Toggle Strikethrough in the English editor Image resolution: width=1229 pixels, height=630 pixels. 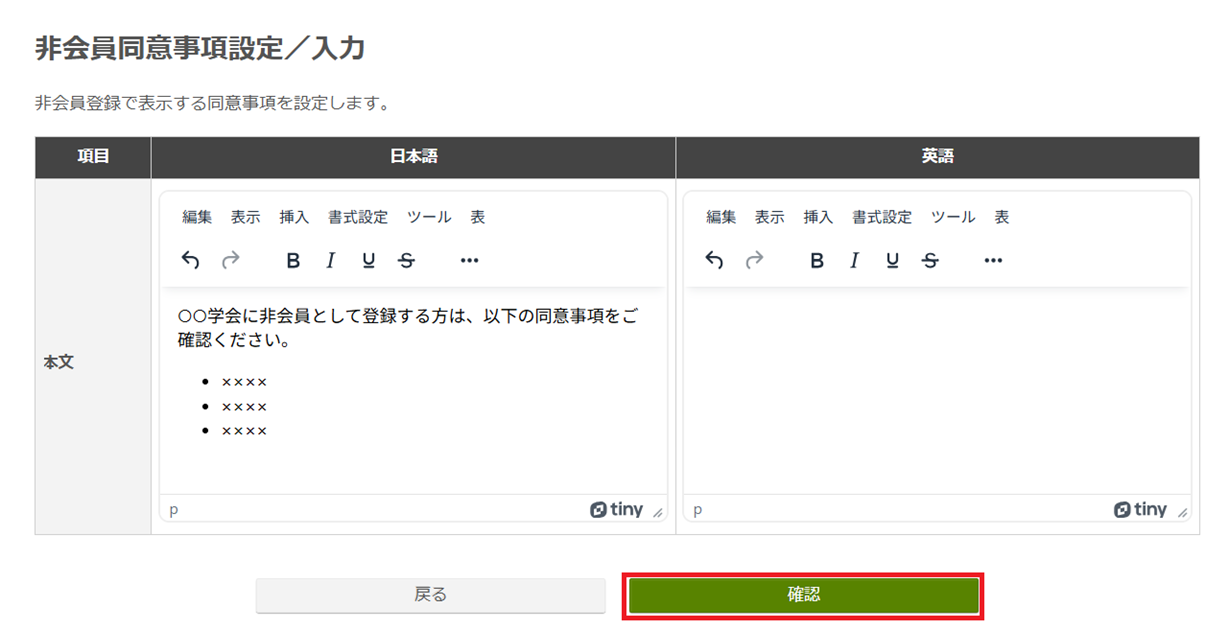(x=930, y=261)
